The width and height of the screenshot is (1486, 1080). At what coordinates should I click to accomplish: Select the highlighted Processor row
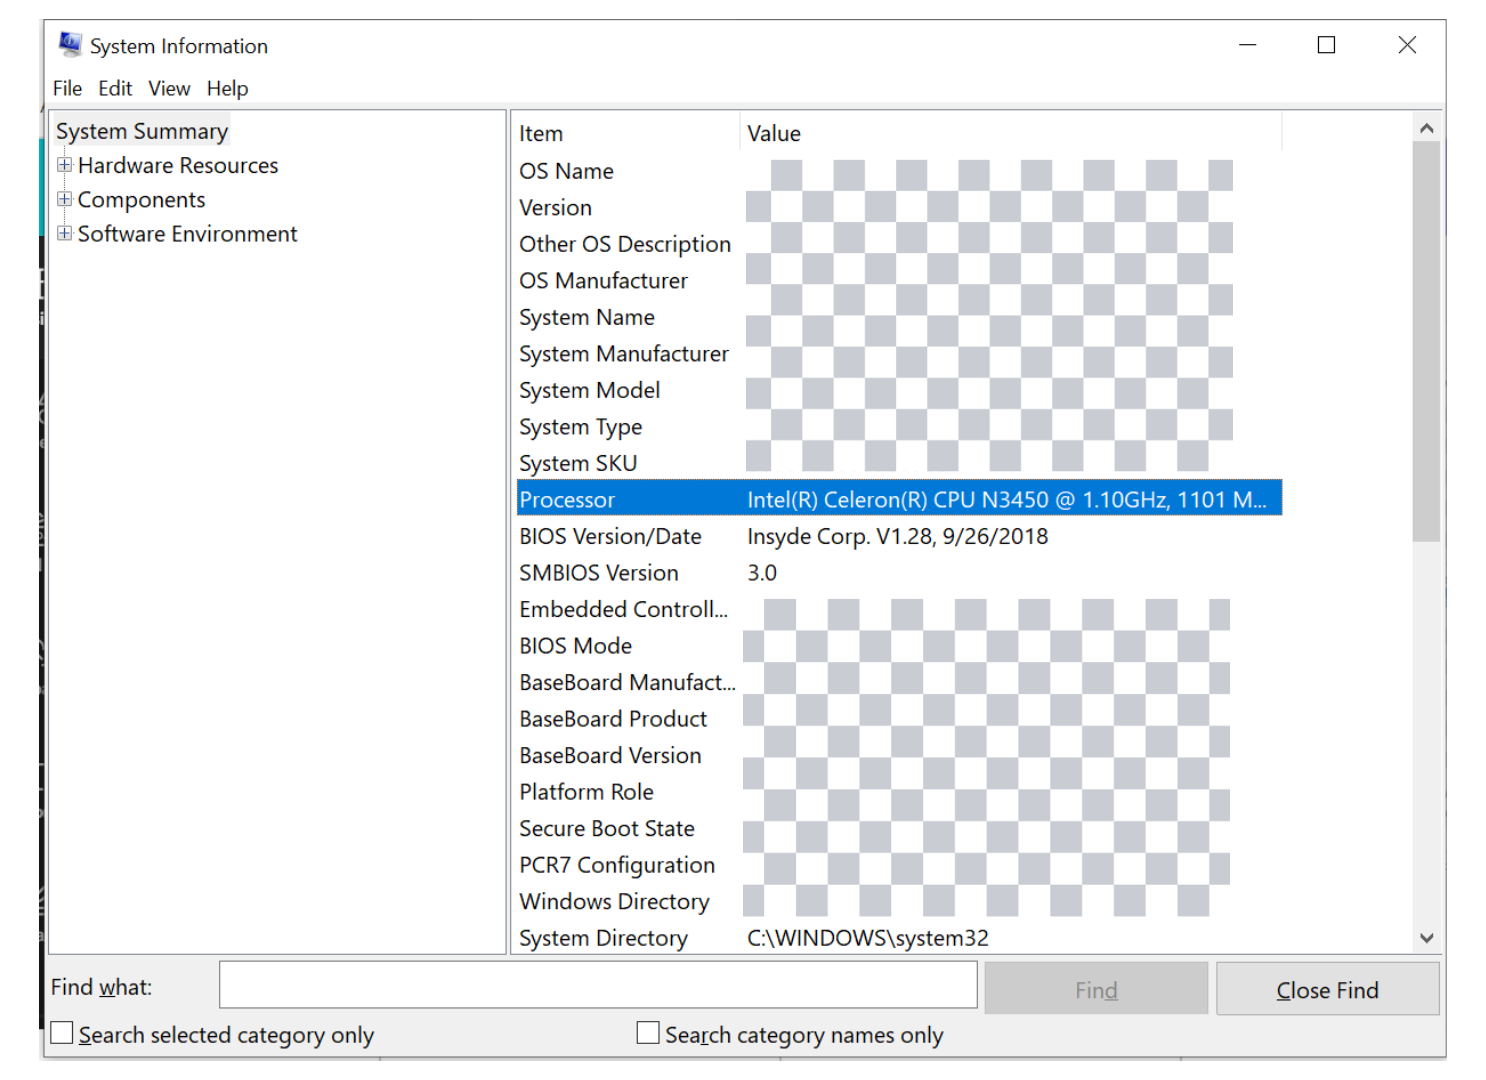click(899, 499)
